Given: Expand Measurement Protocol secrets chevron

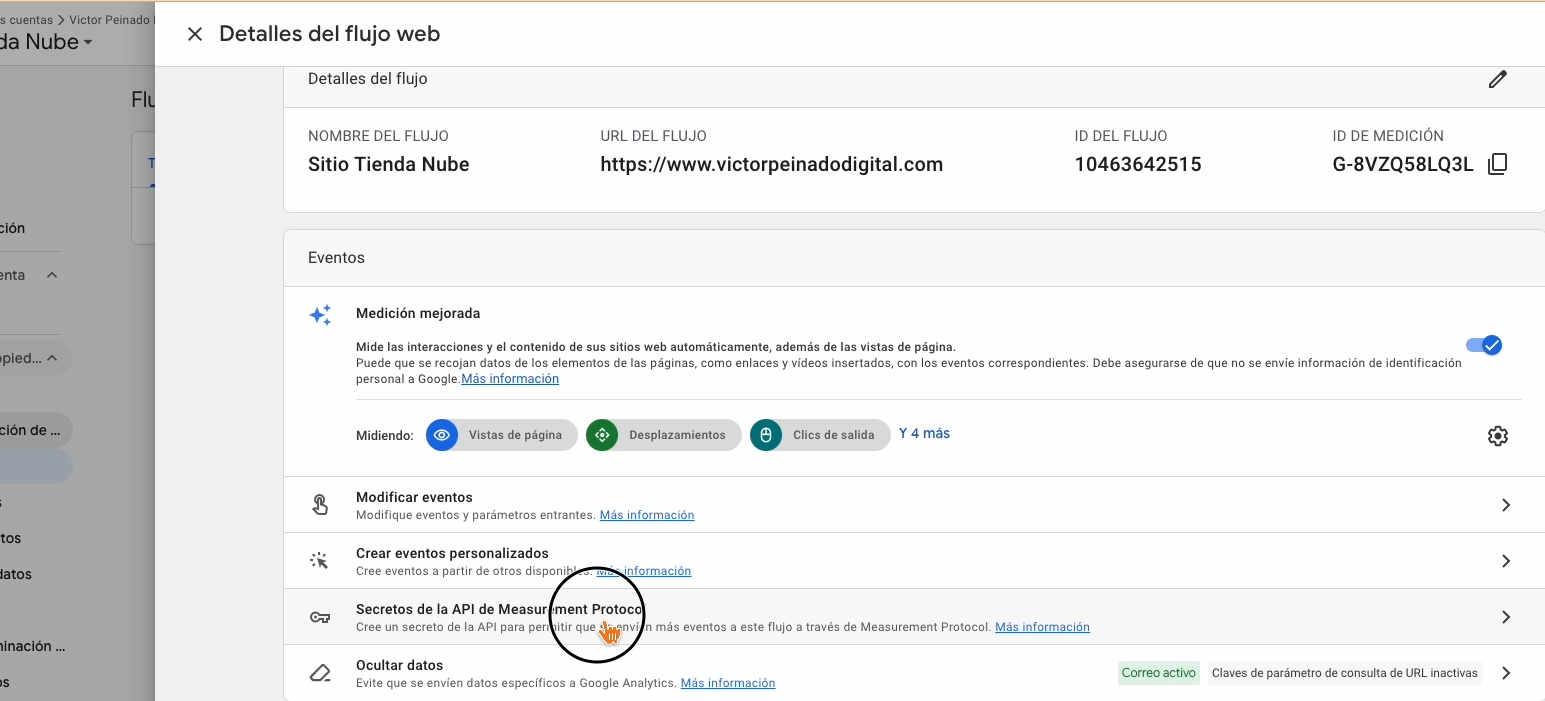Looking at the screenshot, I should pos(1506,617).
